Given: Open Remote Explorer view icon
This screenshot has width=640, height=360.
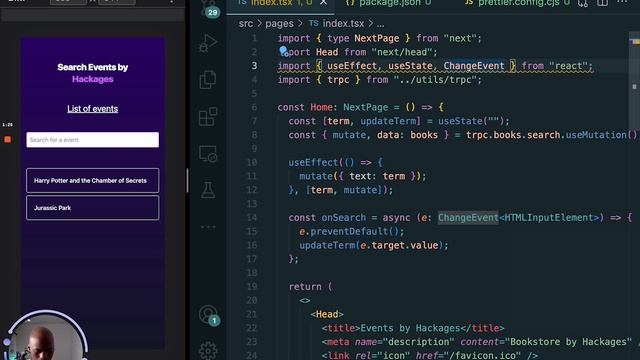Looking at the screenshot, I should click(208, 154).
